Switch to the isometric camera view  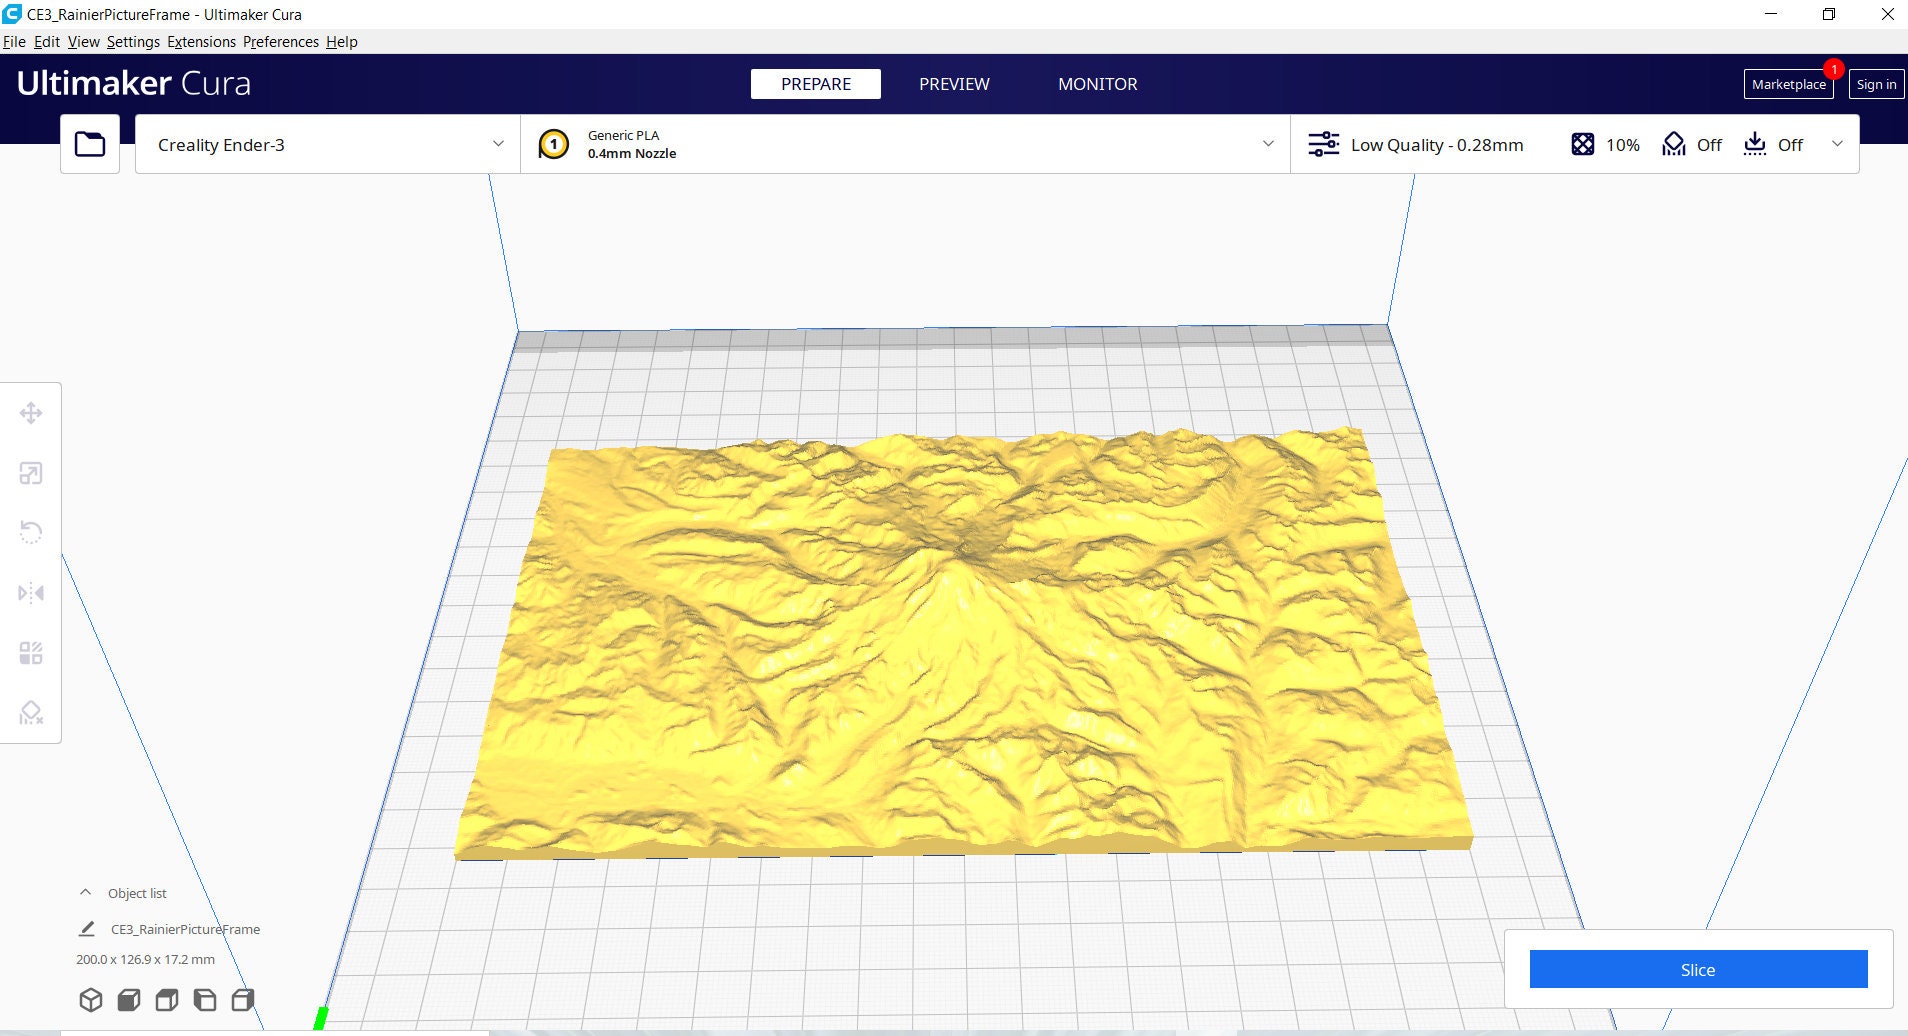(91, 999)
